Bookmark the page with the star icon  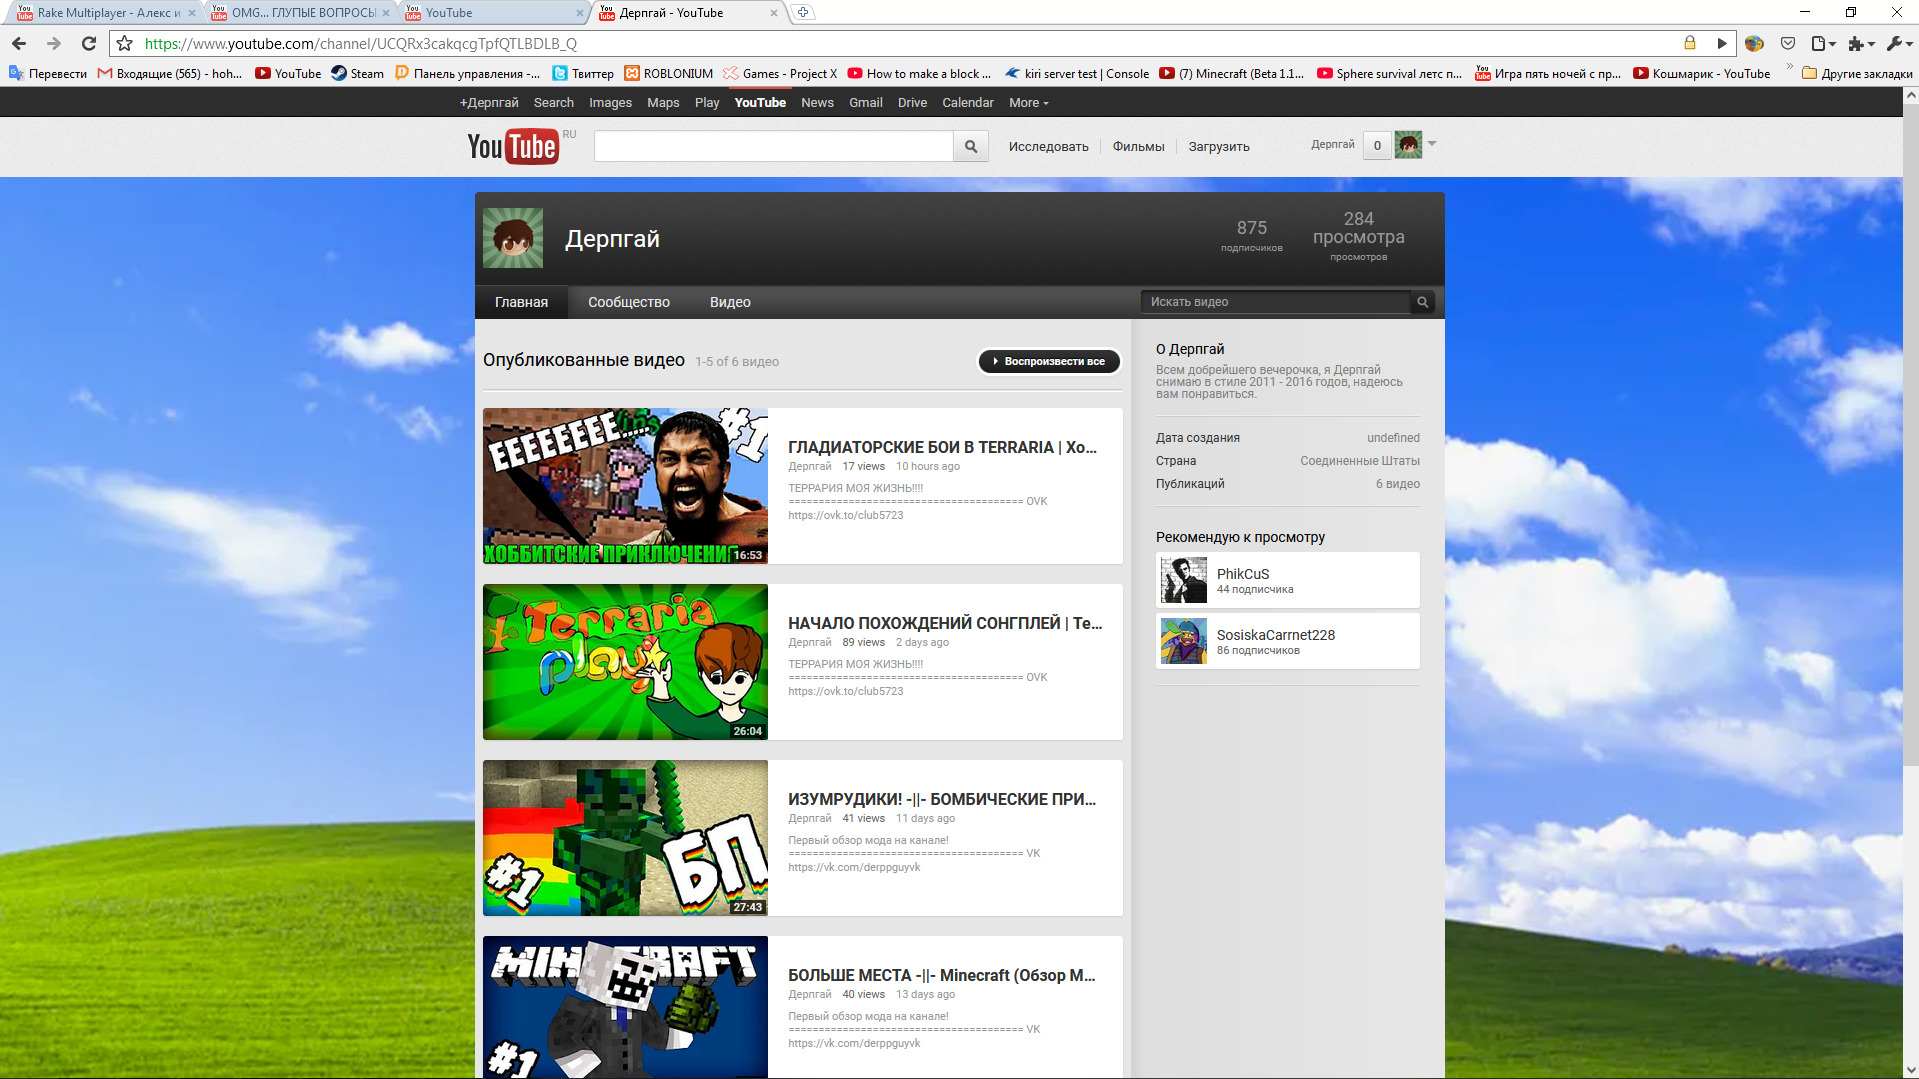tap(124, 43)
